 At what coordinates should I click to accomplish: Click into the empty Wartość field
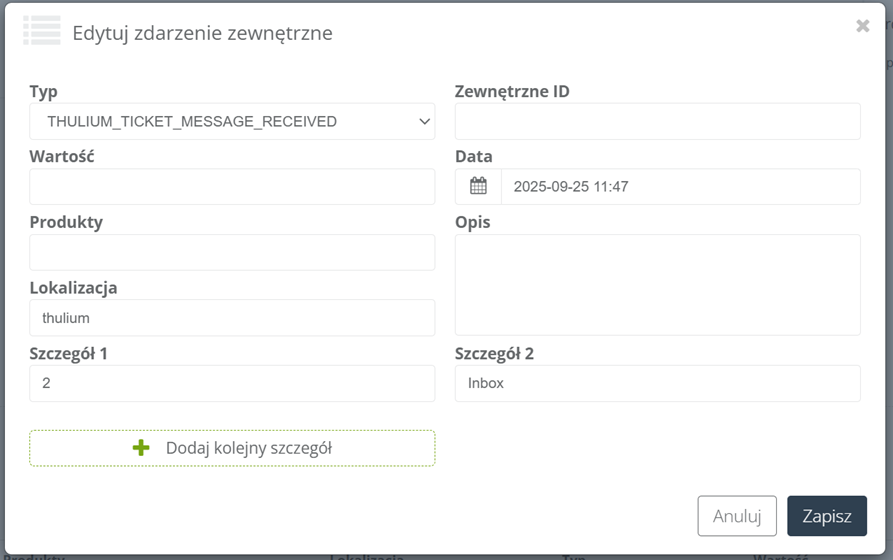[x=232, y=187]
